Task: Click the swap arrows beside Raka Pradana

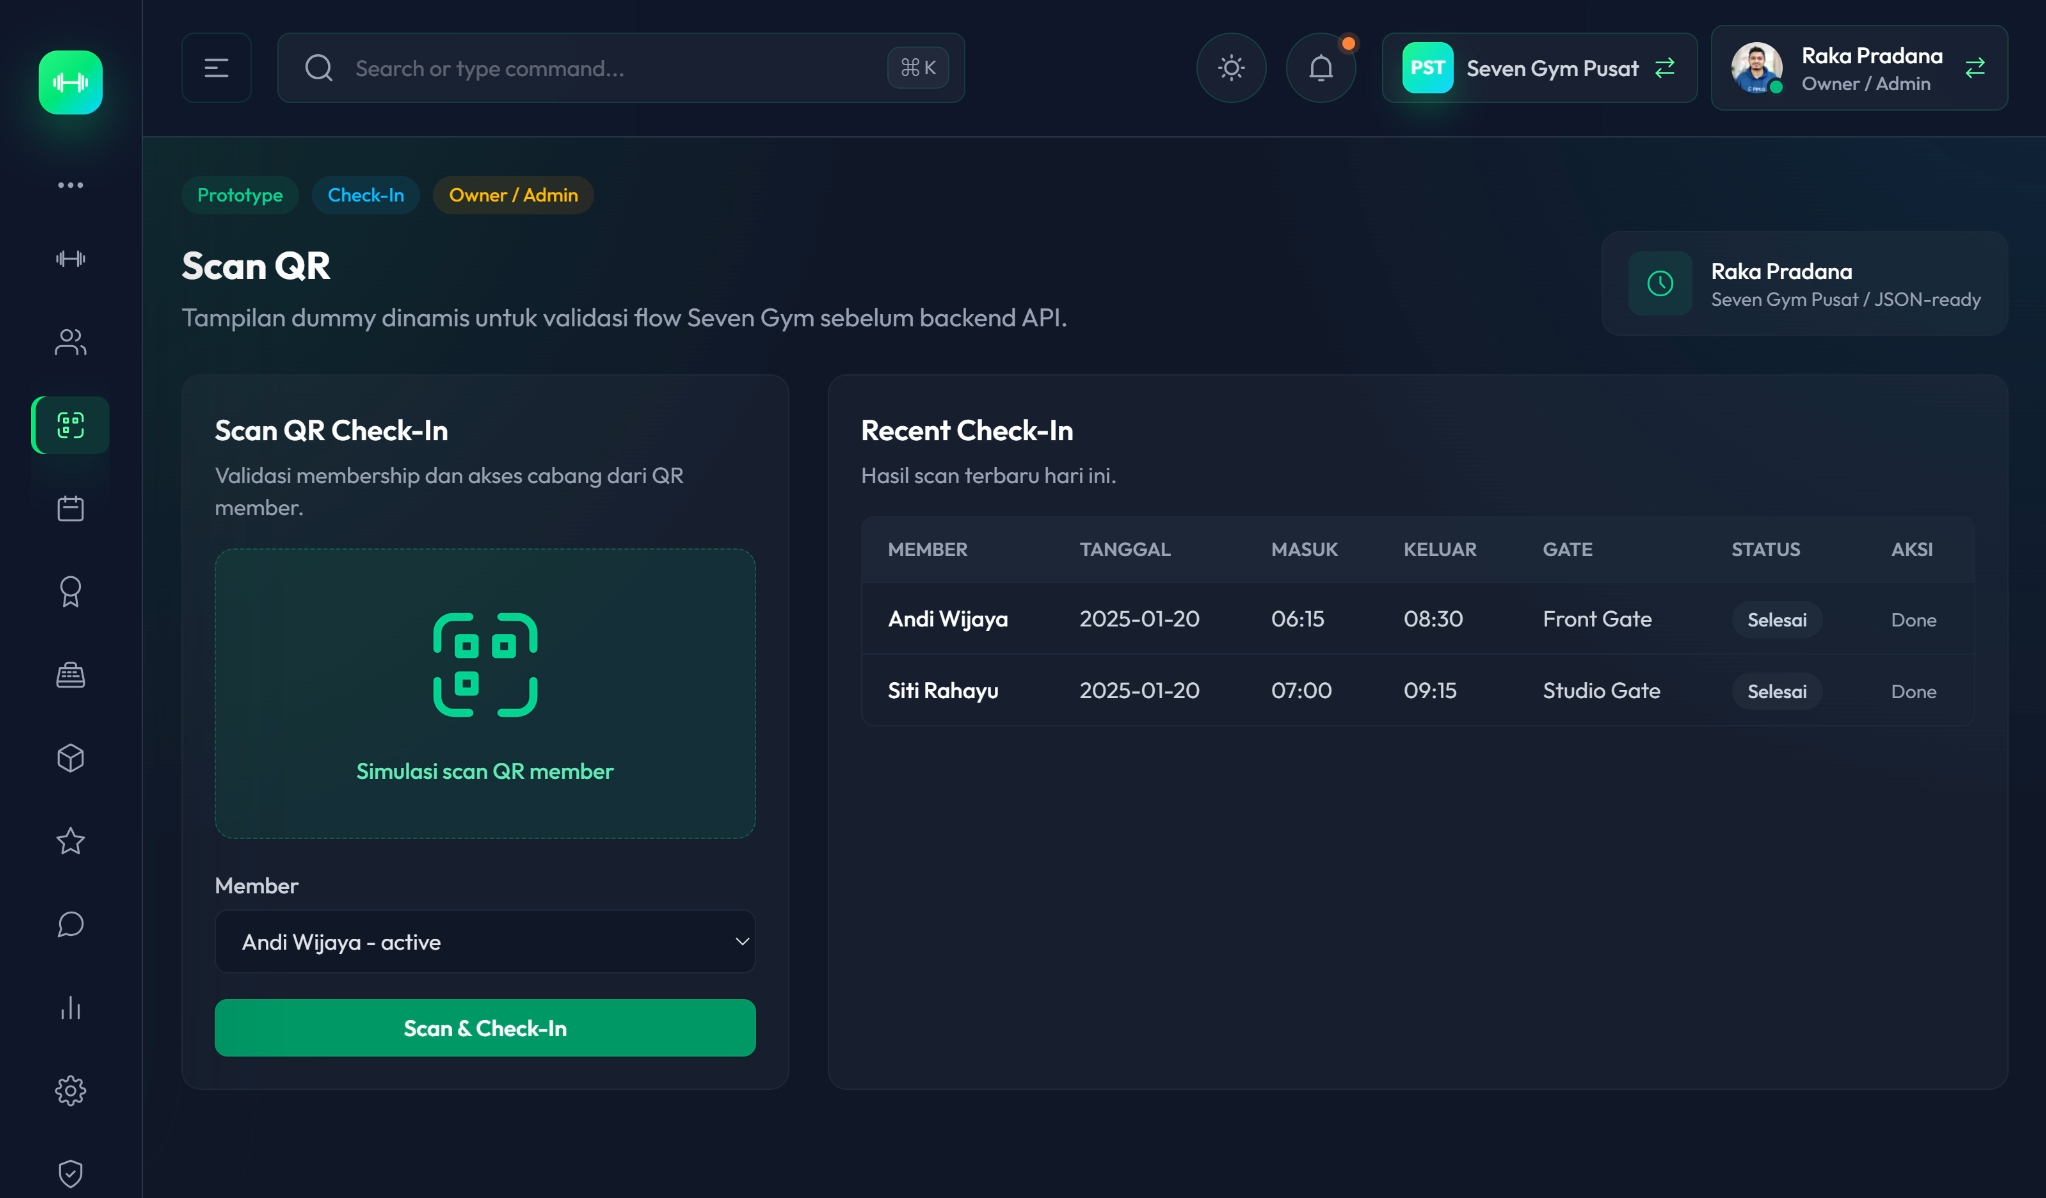Action: click(1975, 68)
